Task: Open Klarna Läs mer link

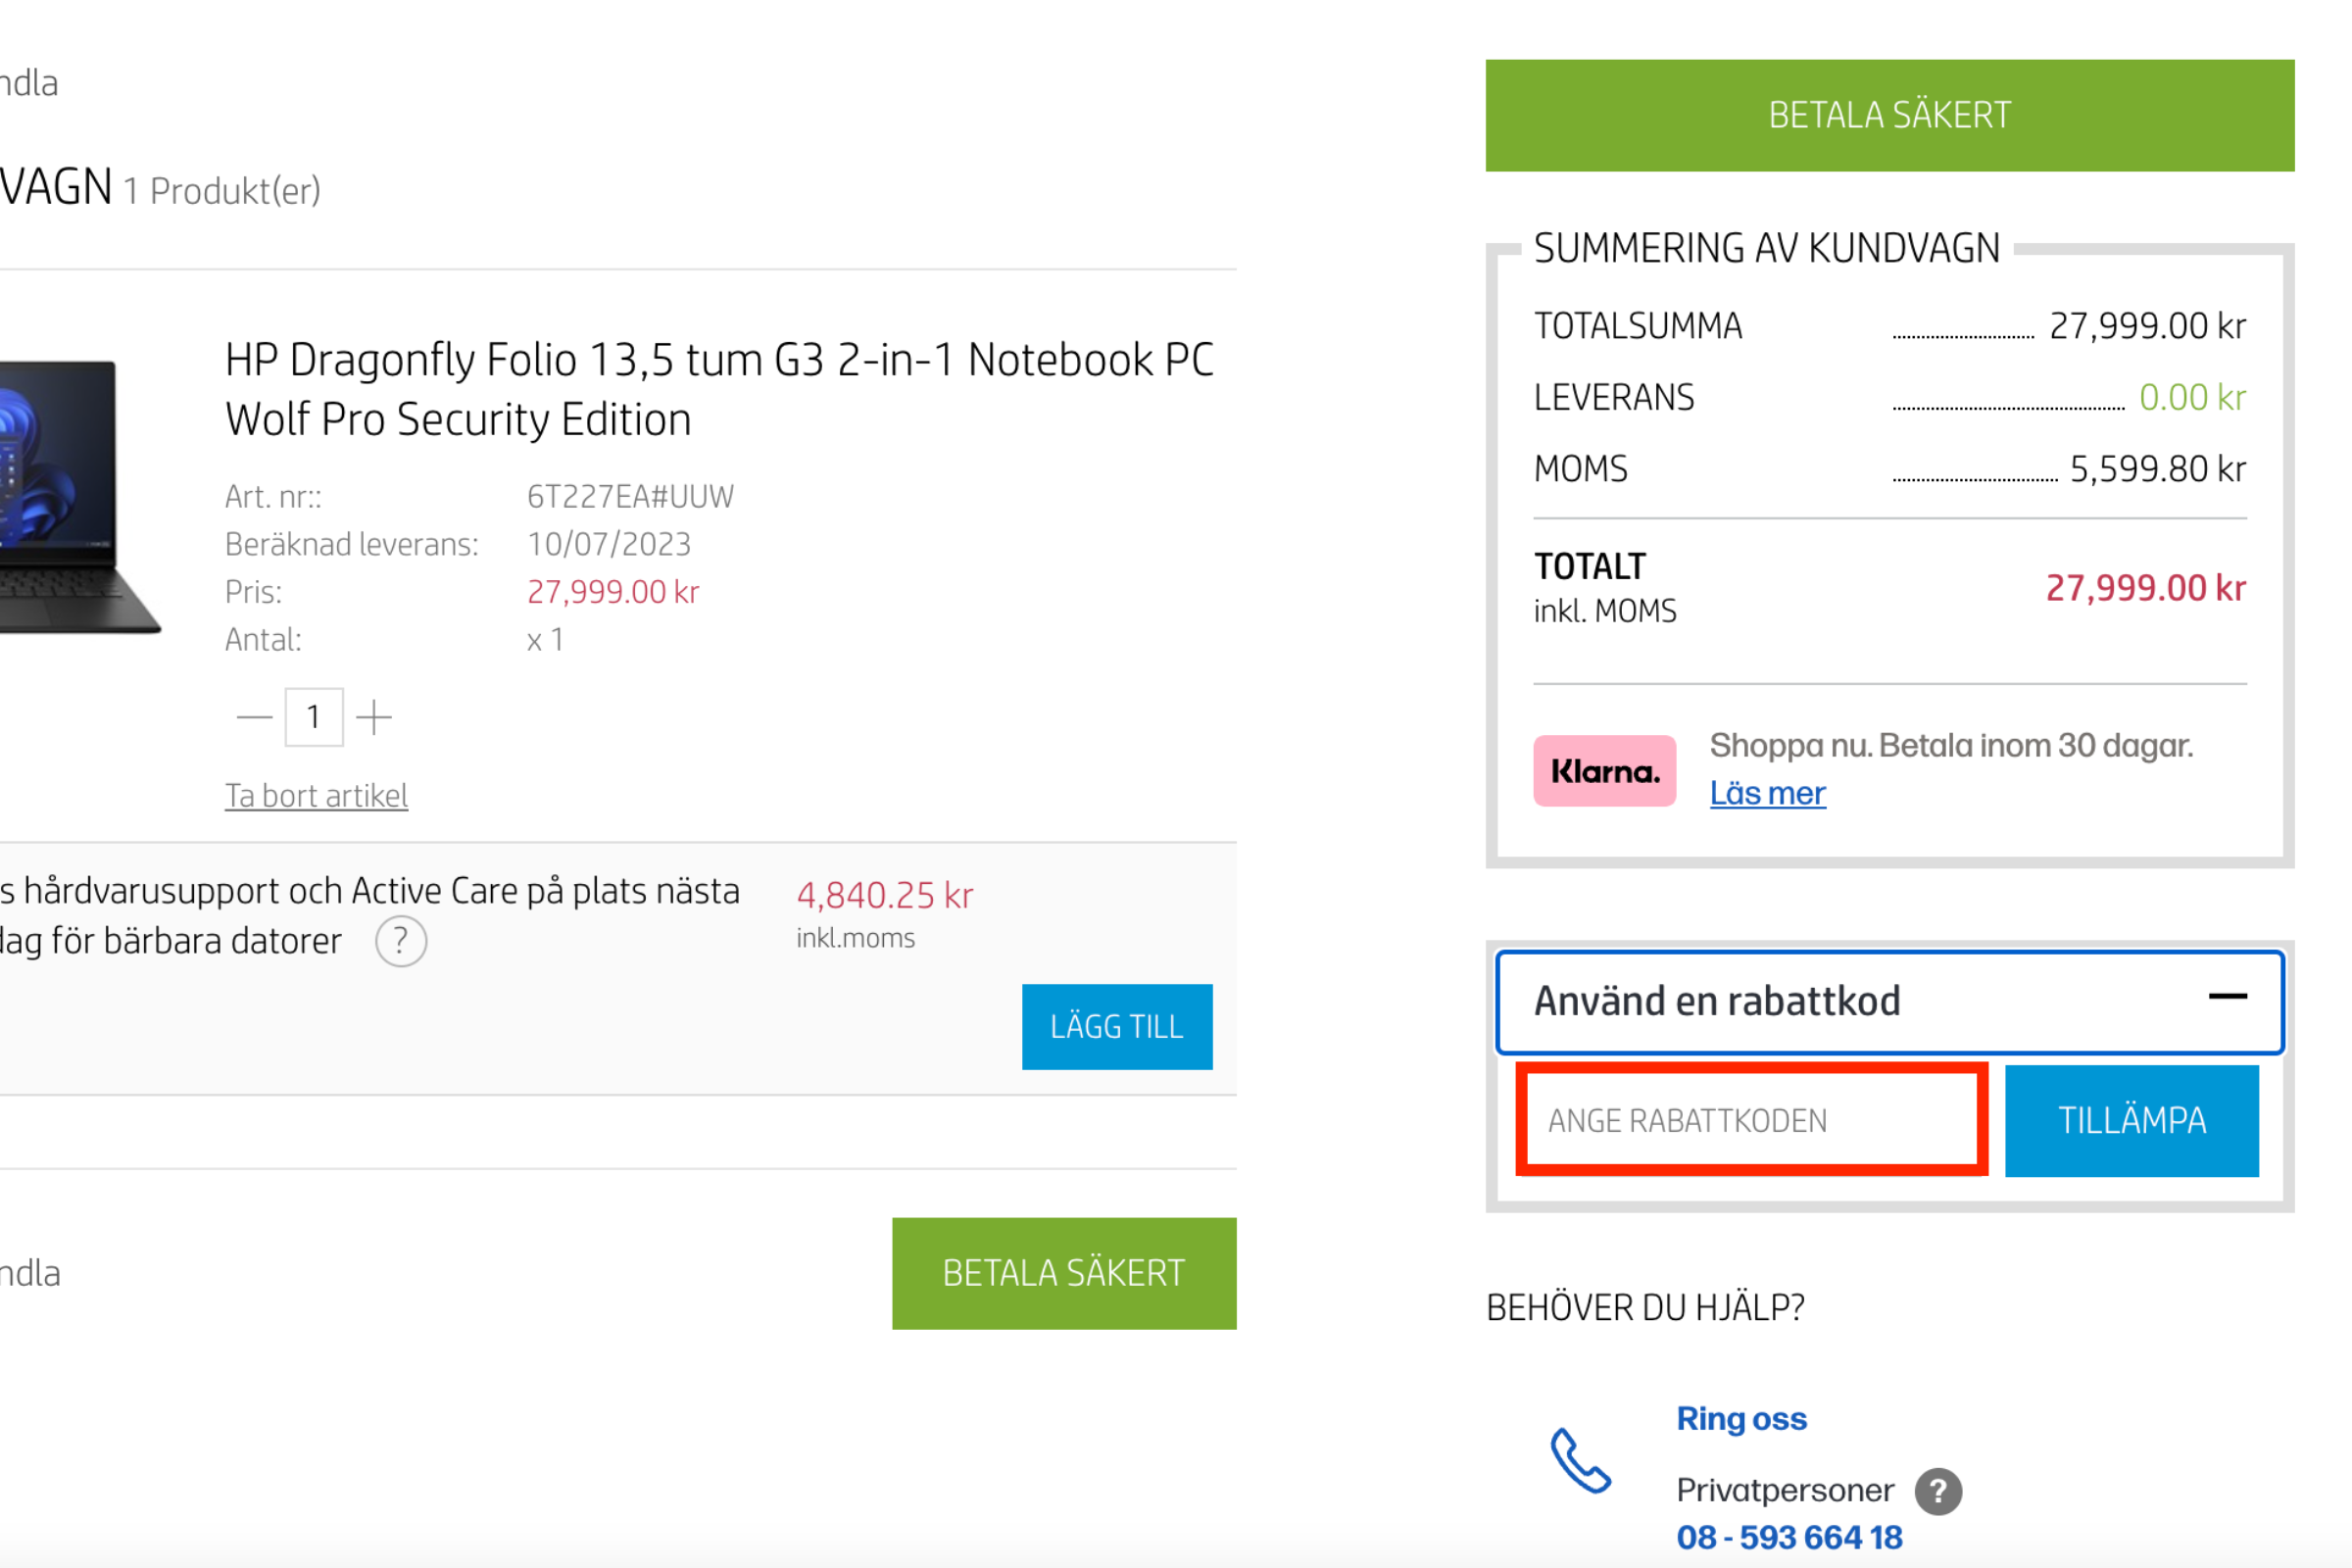Action: [x=1767, y=793]
